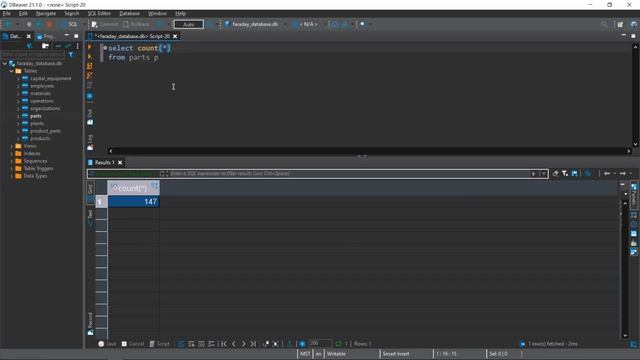Select the employees table
The height and width of the screenshot is (360, 640).
click(42, 86)
